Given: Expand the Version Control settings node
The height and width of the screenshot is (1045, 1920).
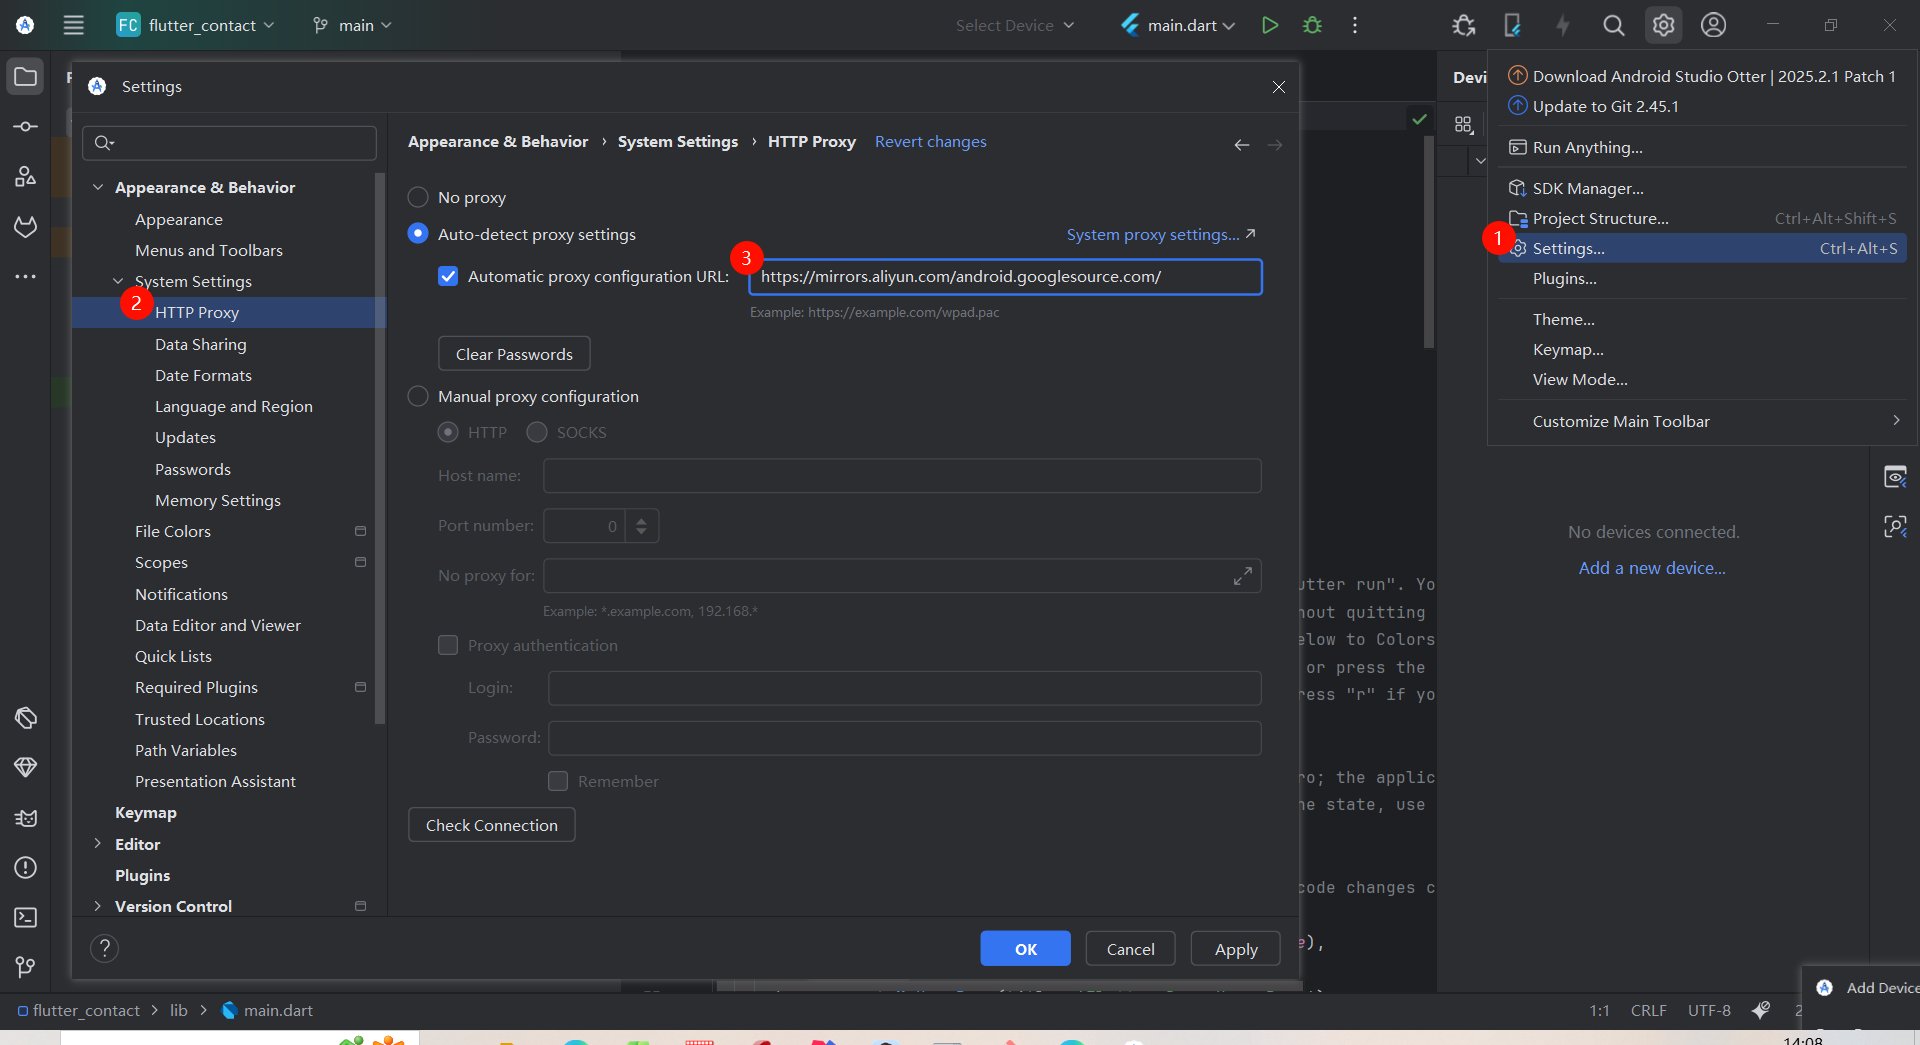Looking at the screenshot, I should pos(98,906).
